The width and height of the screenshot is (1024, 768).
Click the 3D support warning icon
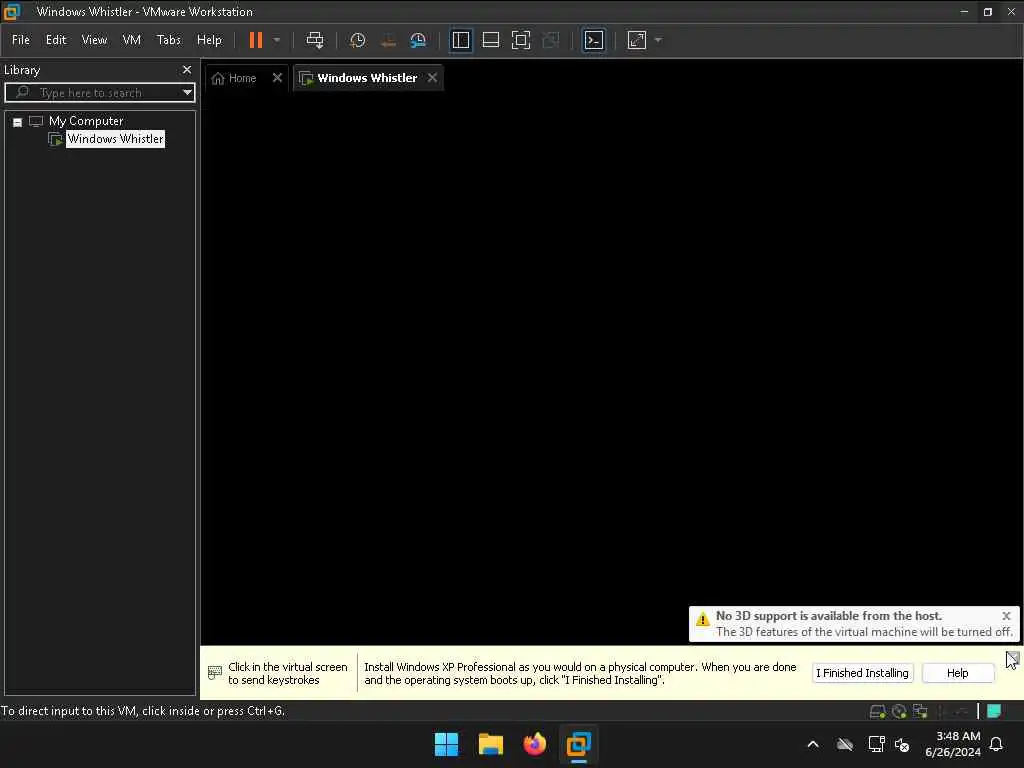[703, 619]
